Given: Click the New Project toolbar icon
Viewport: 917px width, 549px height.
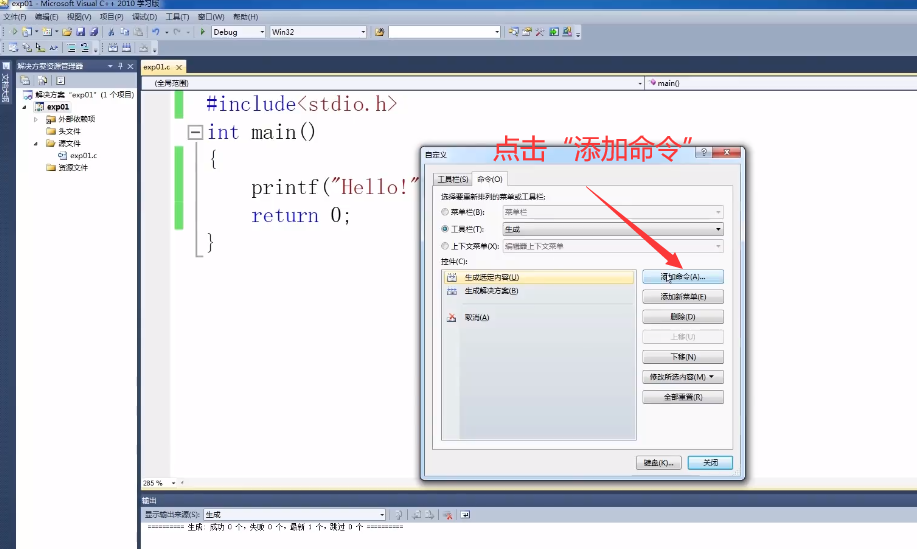Looking at the screenshot, I should pos(26,32).
